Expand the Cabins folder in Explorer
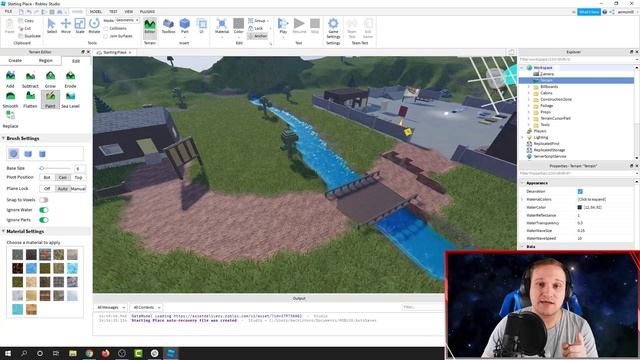Screen dimensions: 640x360 tap(529, 93)
